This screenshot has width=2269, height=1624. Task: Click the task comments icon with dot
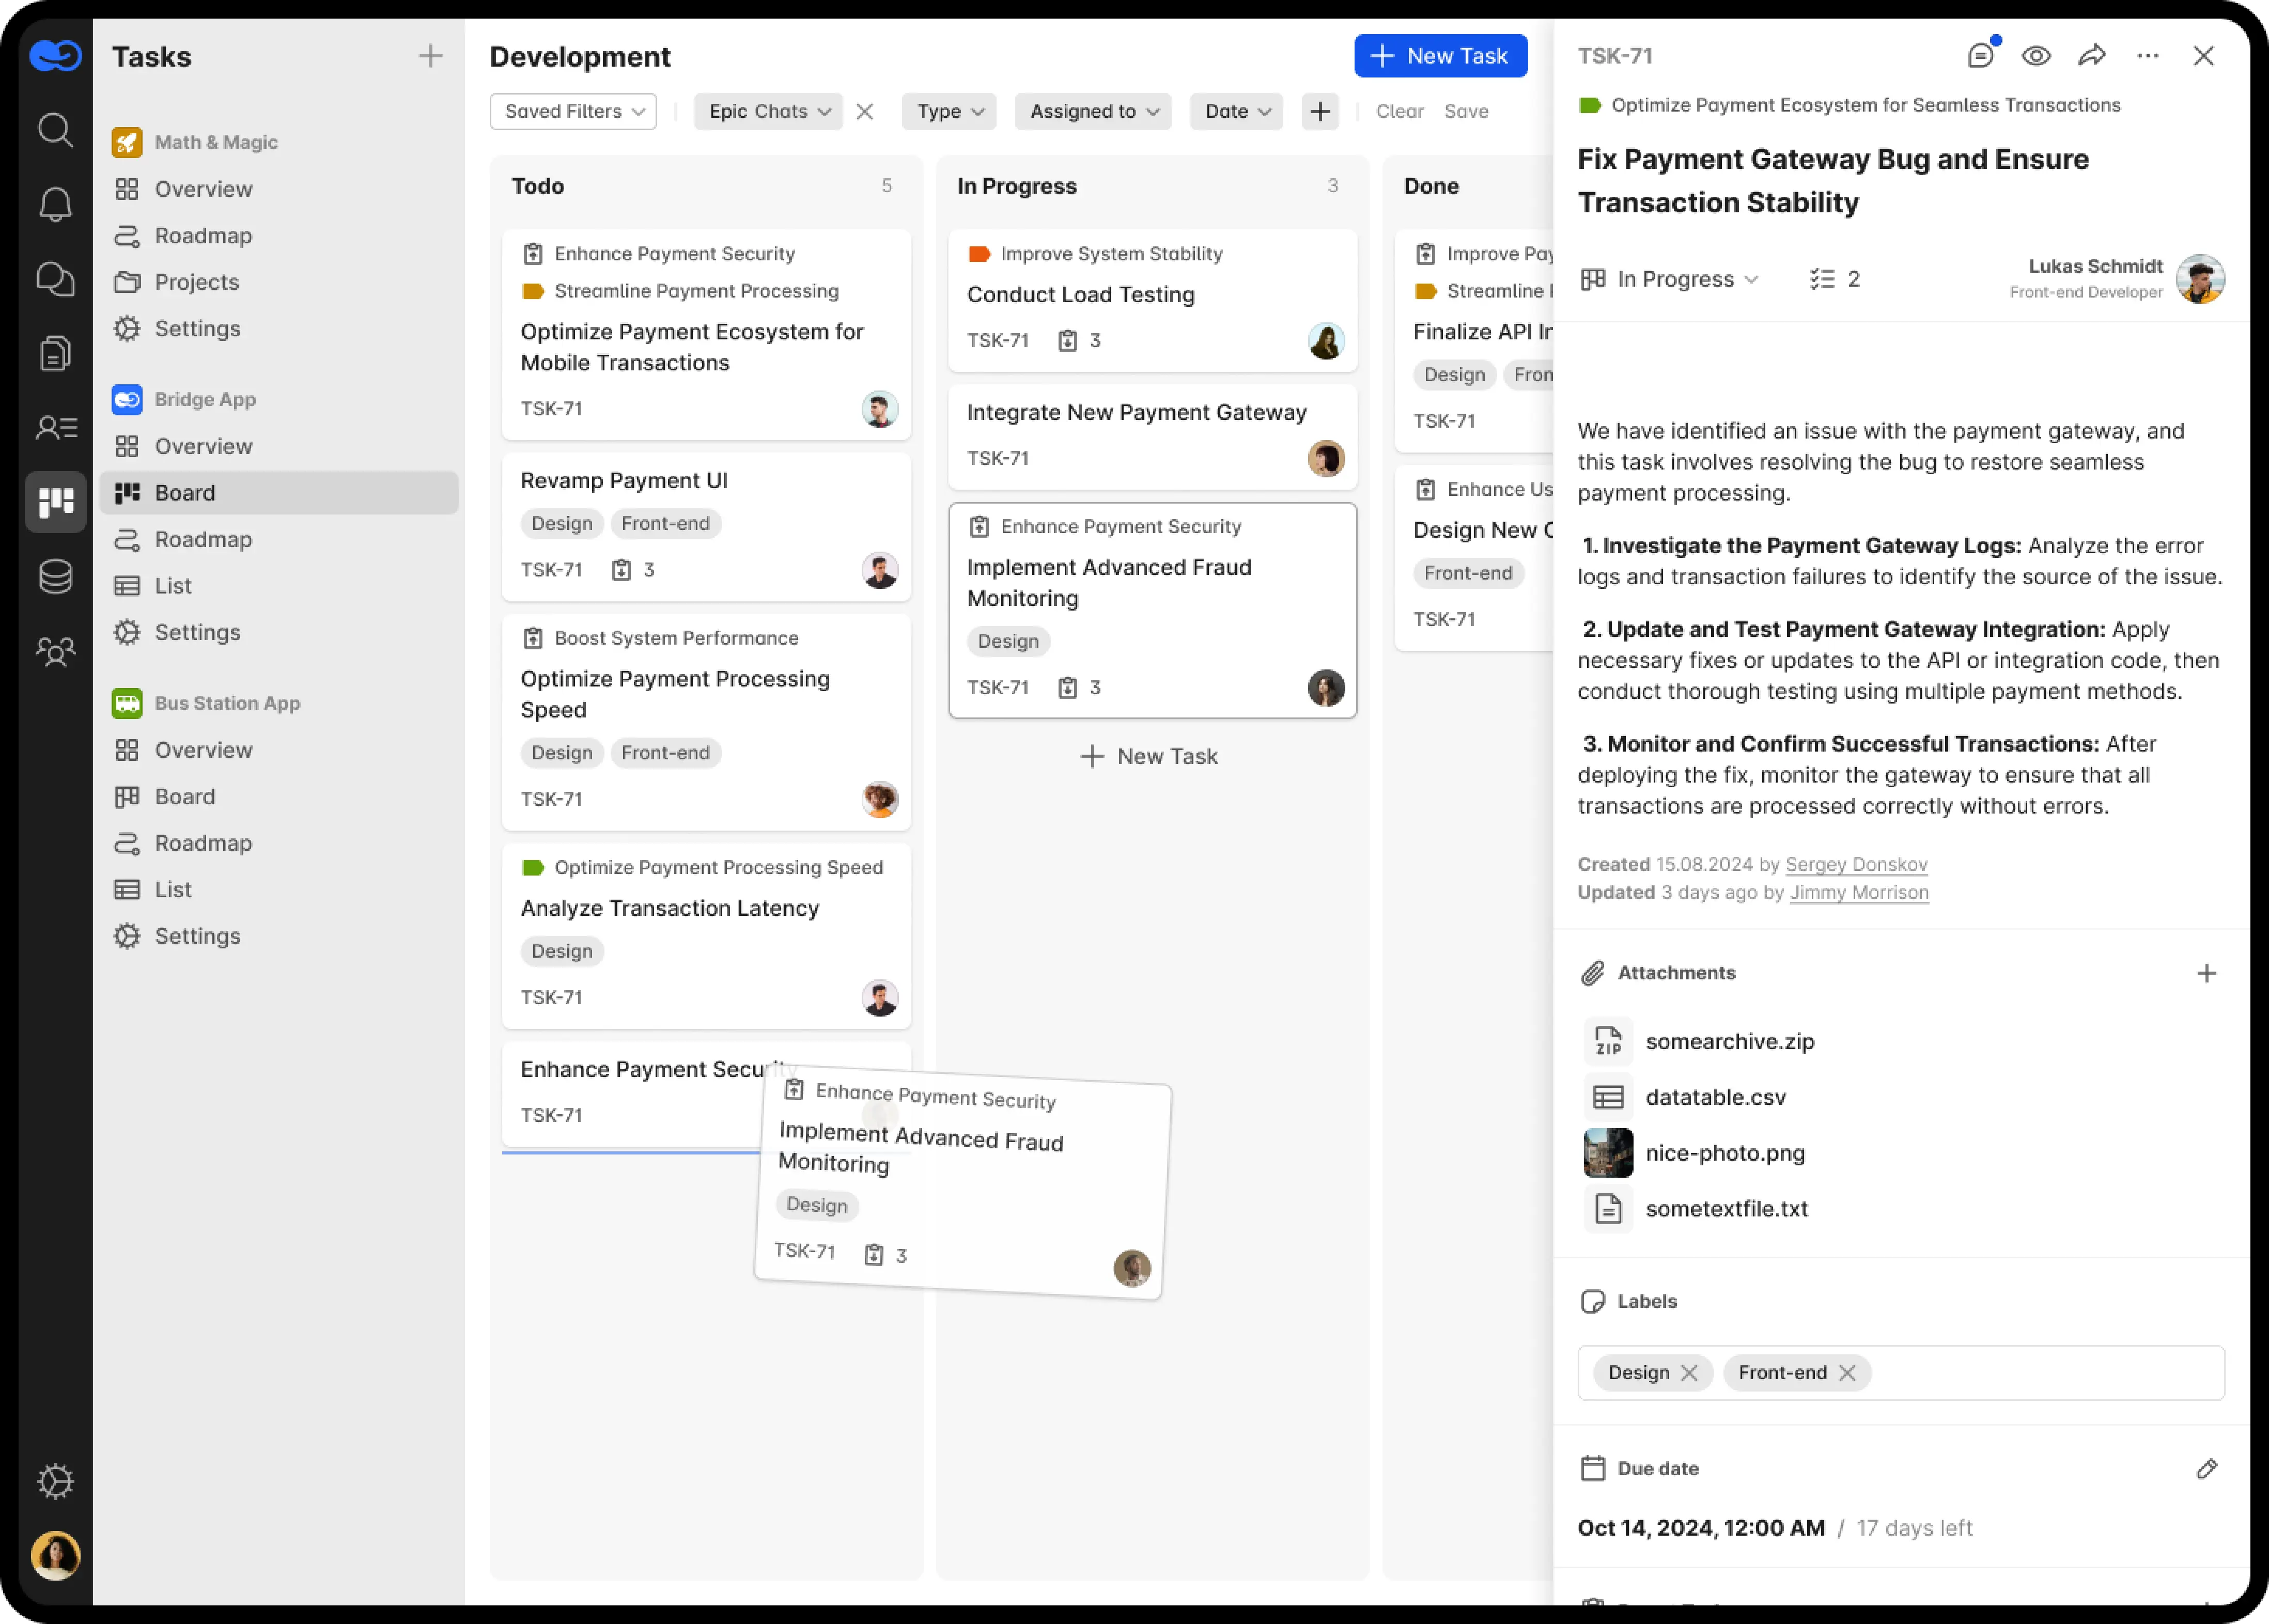[1981, 56]
